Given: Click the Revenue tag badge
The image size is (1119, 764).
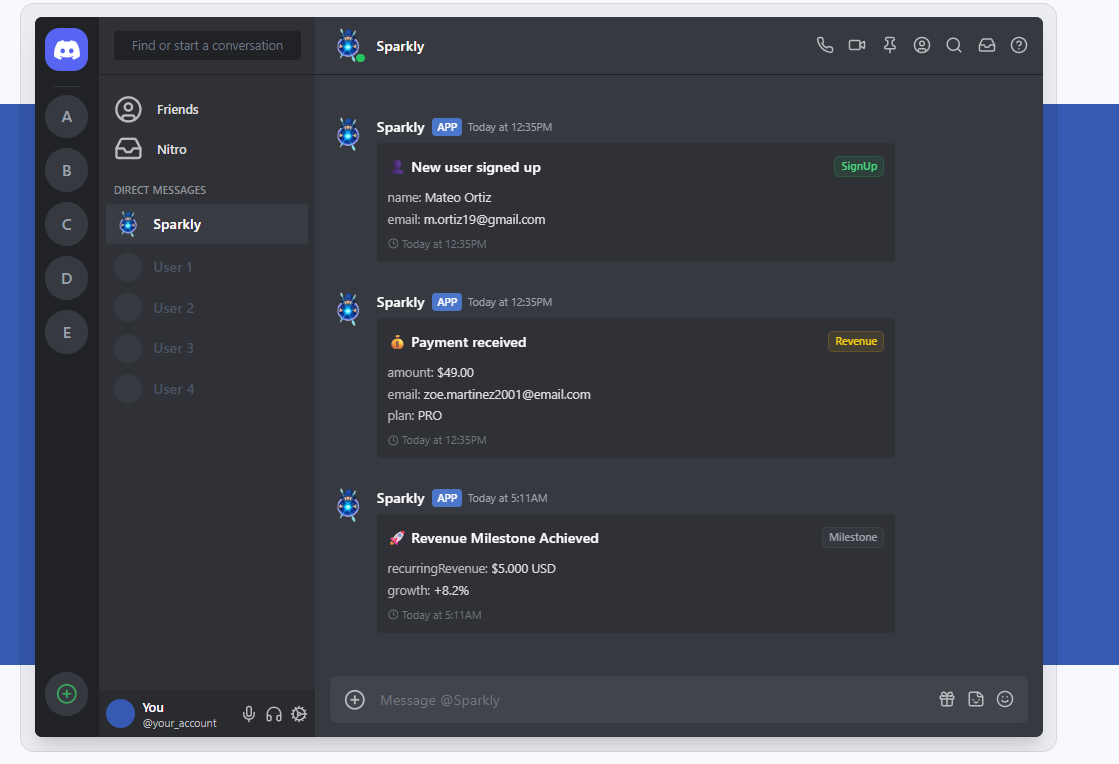Looking at the screenshot, I should 856,341.
